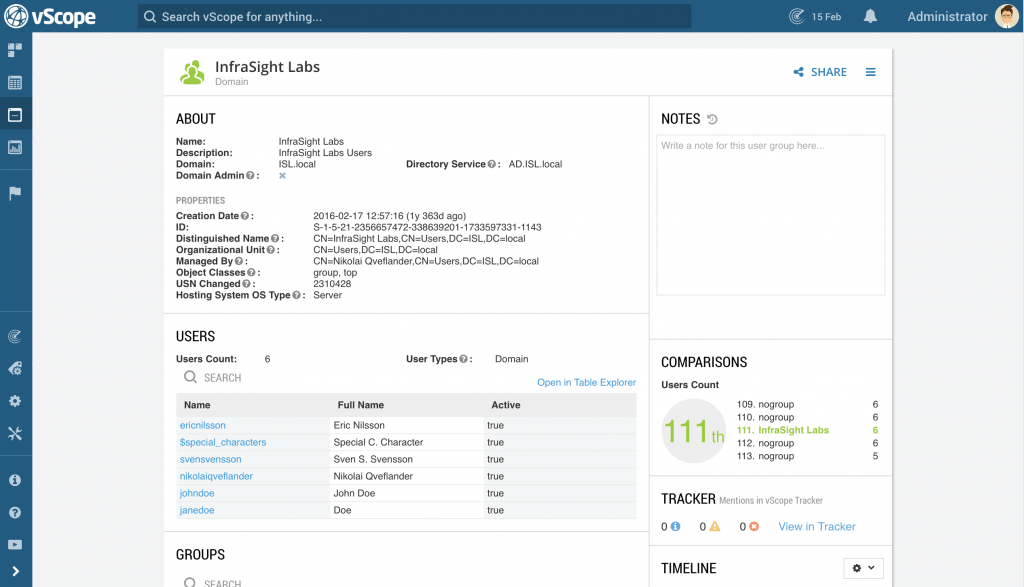The width and height of the screenshot is (1024, 587).
Task: Open the tag with gear sidebar icon
Action: point(15,369)
